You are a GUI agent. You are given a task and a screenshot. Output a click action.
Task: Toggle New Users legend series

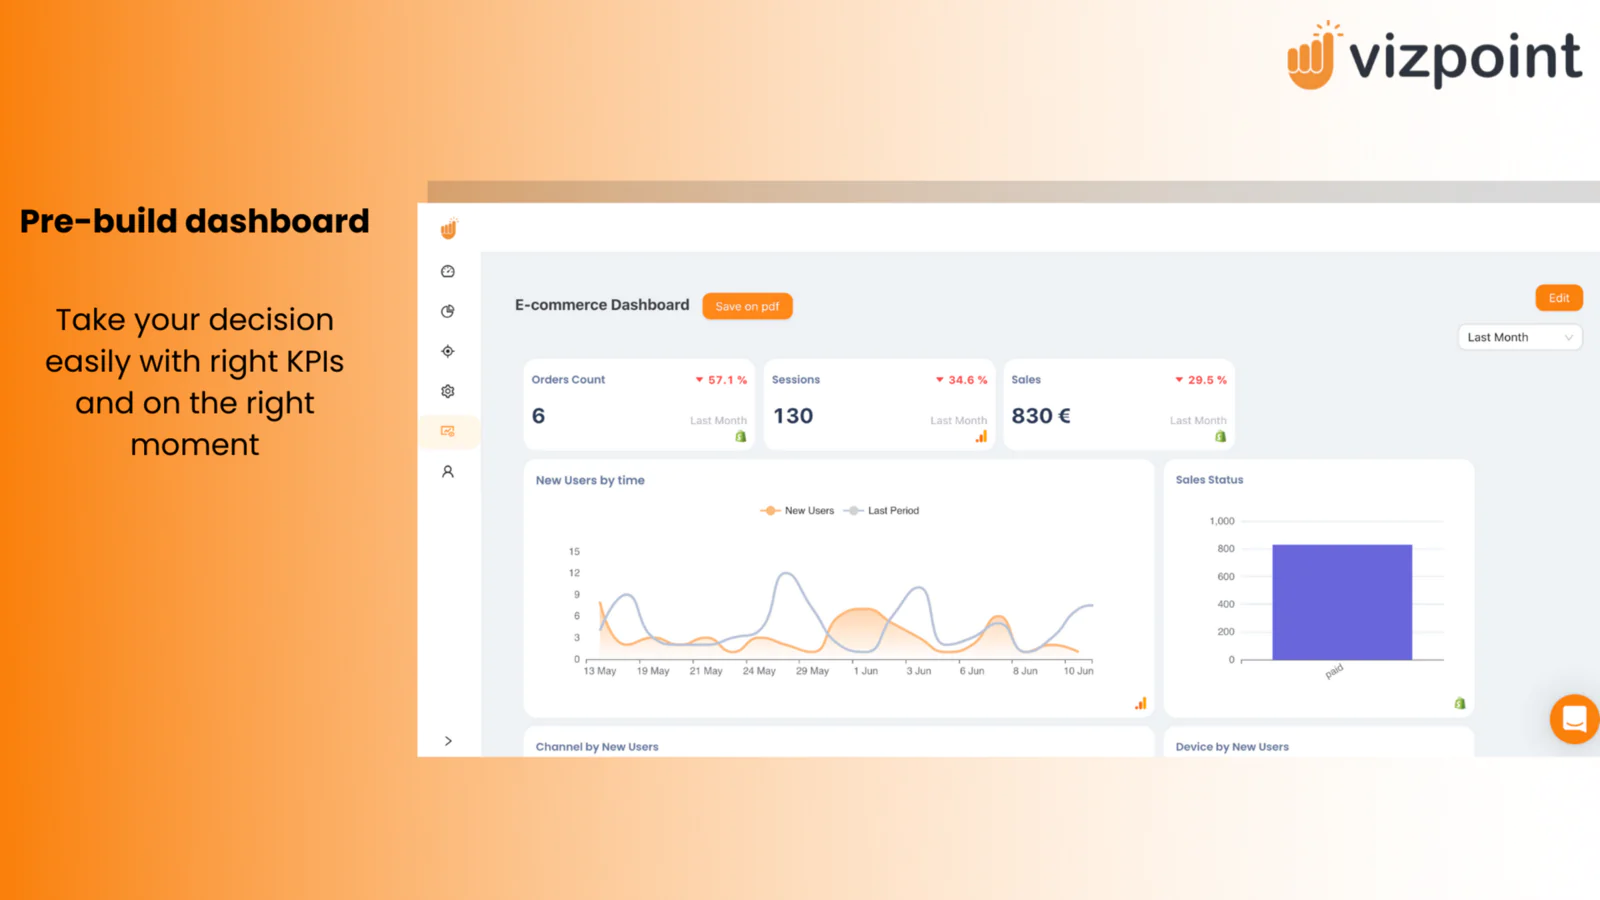tap(797, 510)
